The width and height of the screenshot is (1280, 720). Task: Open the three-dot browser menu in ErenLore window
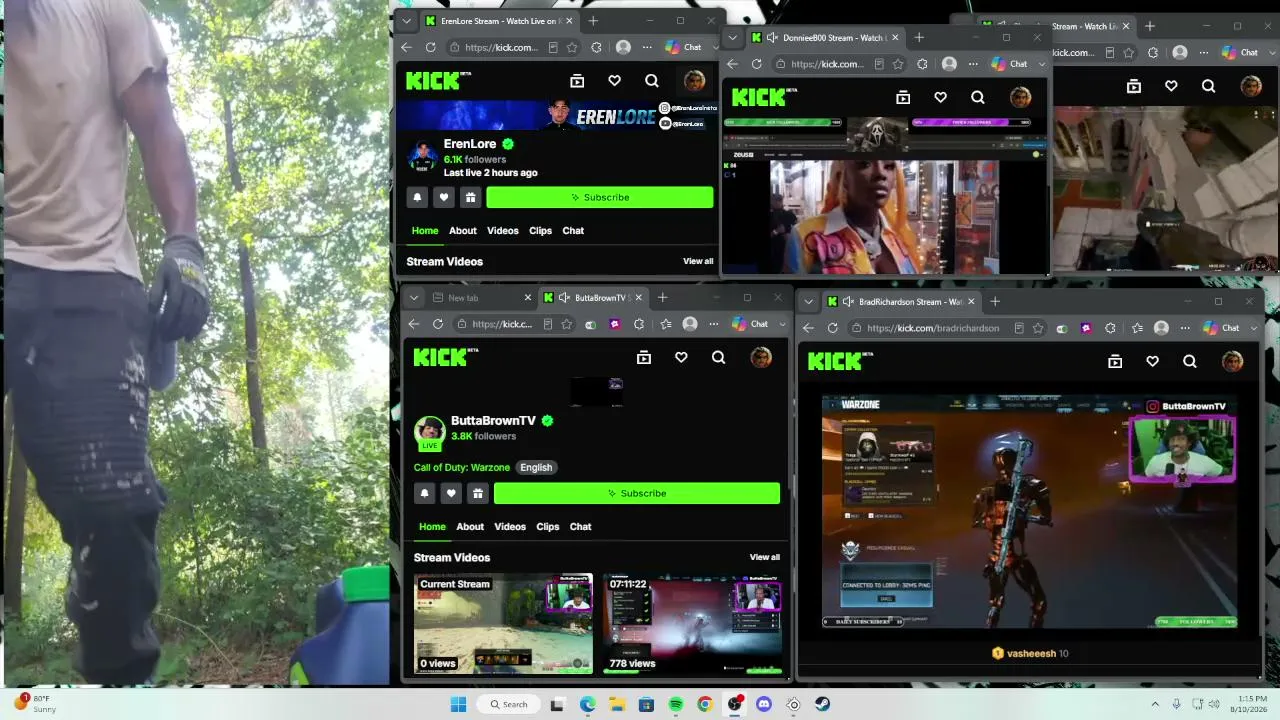[647, 47]
